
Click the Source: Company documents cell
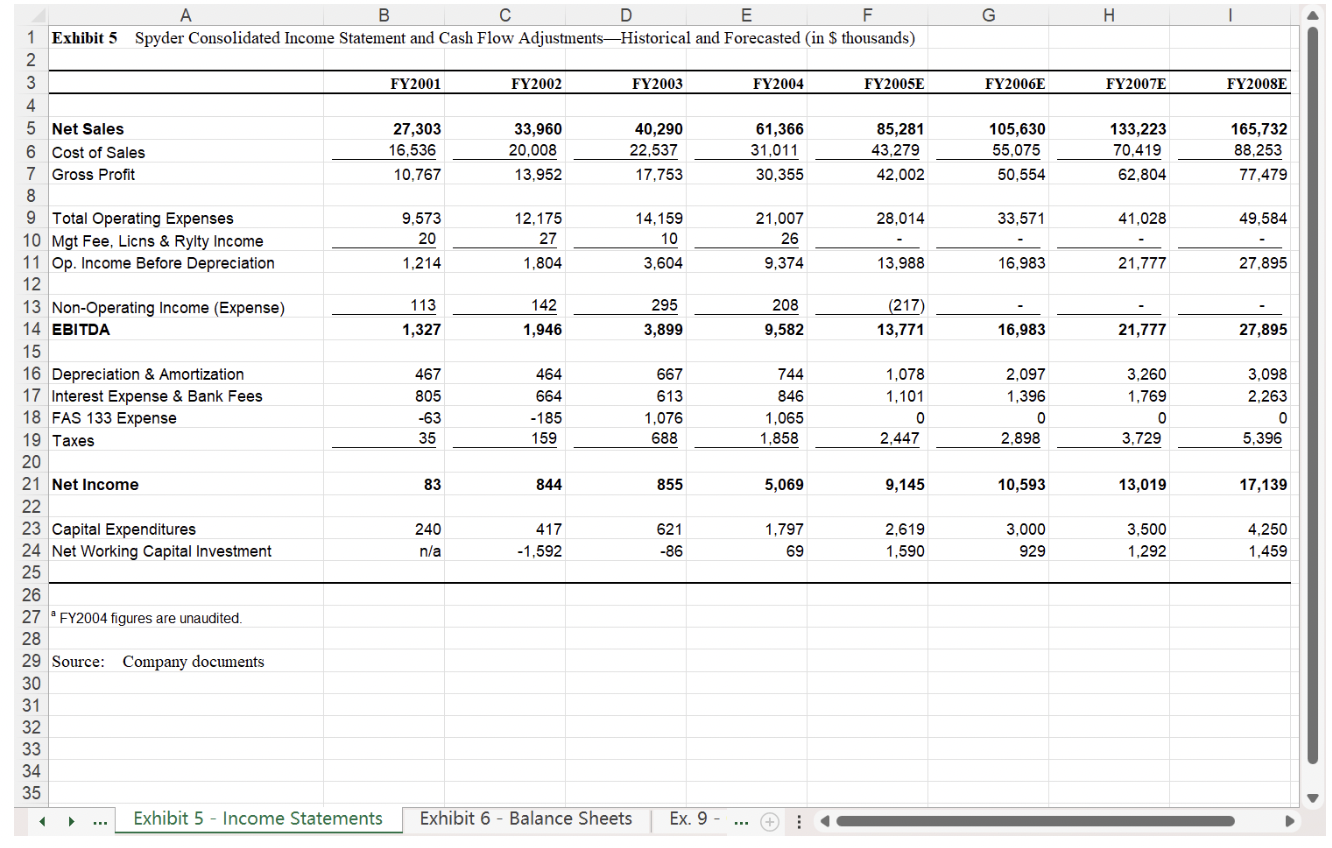click(x=185, y=662)
